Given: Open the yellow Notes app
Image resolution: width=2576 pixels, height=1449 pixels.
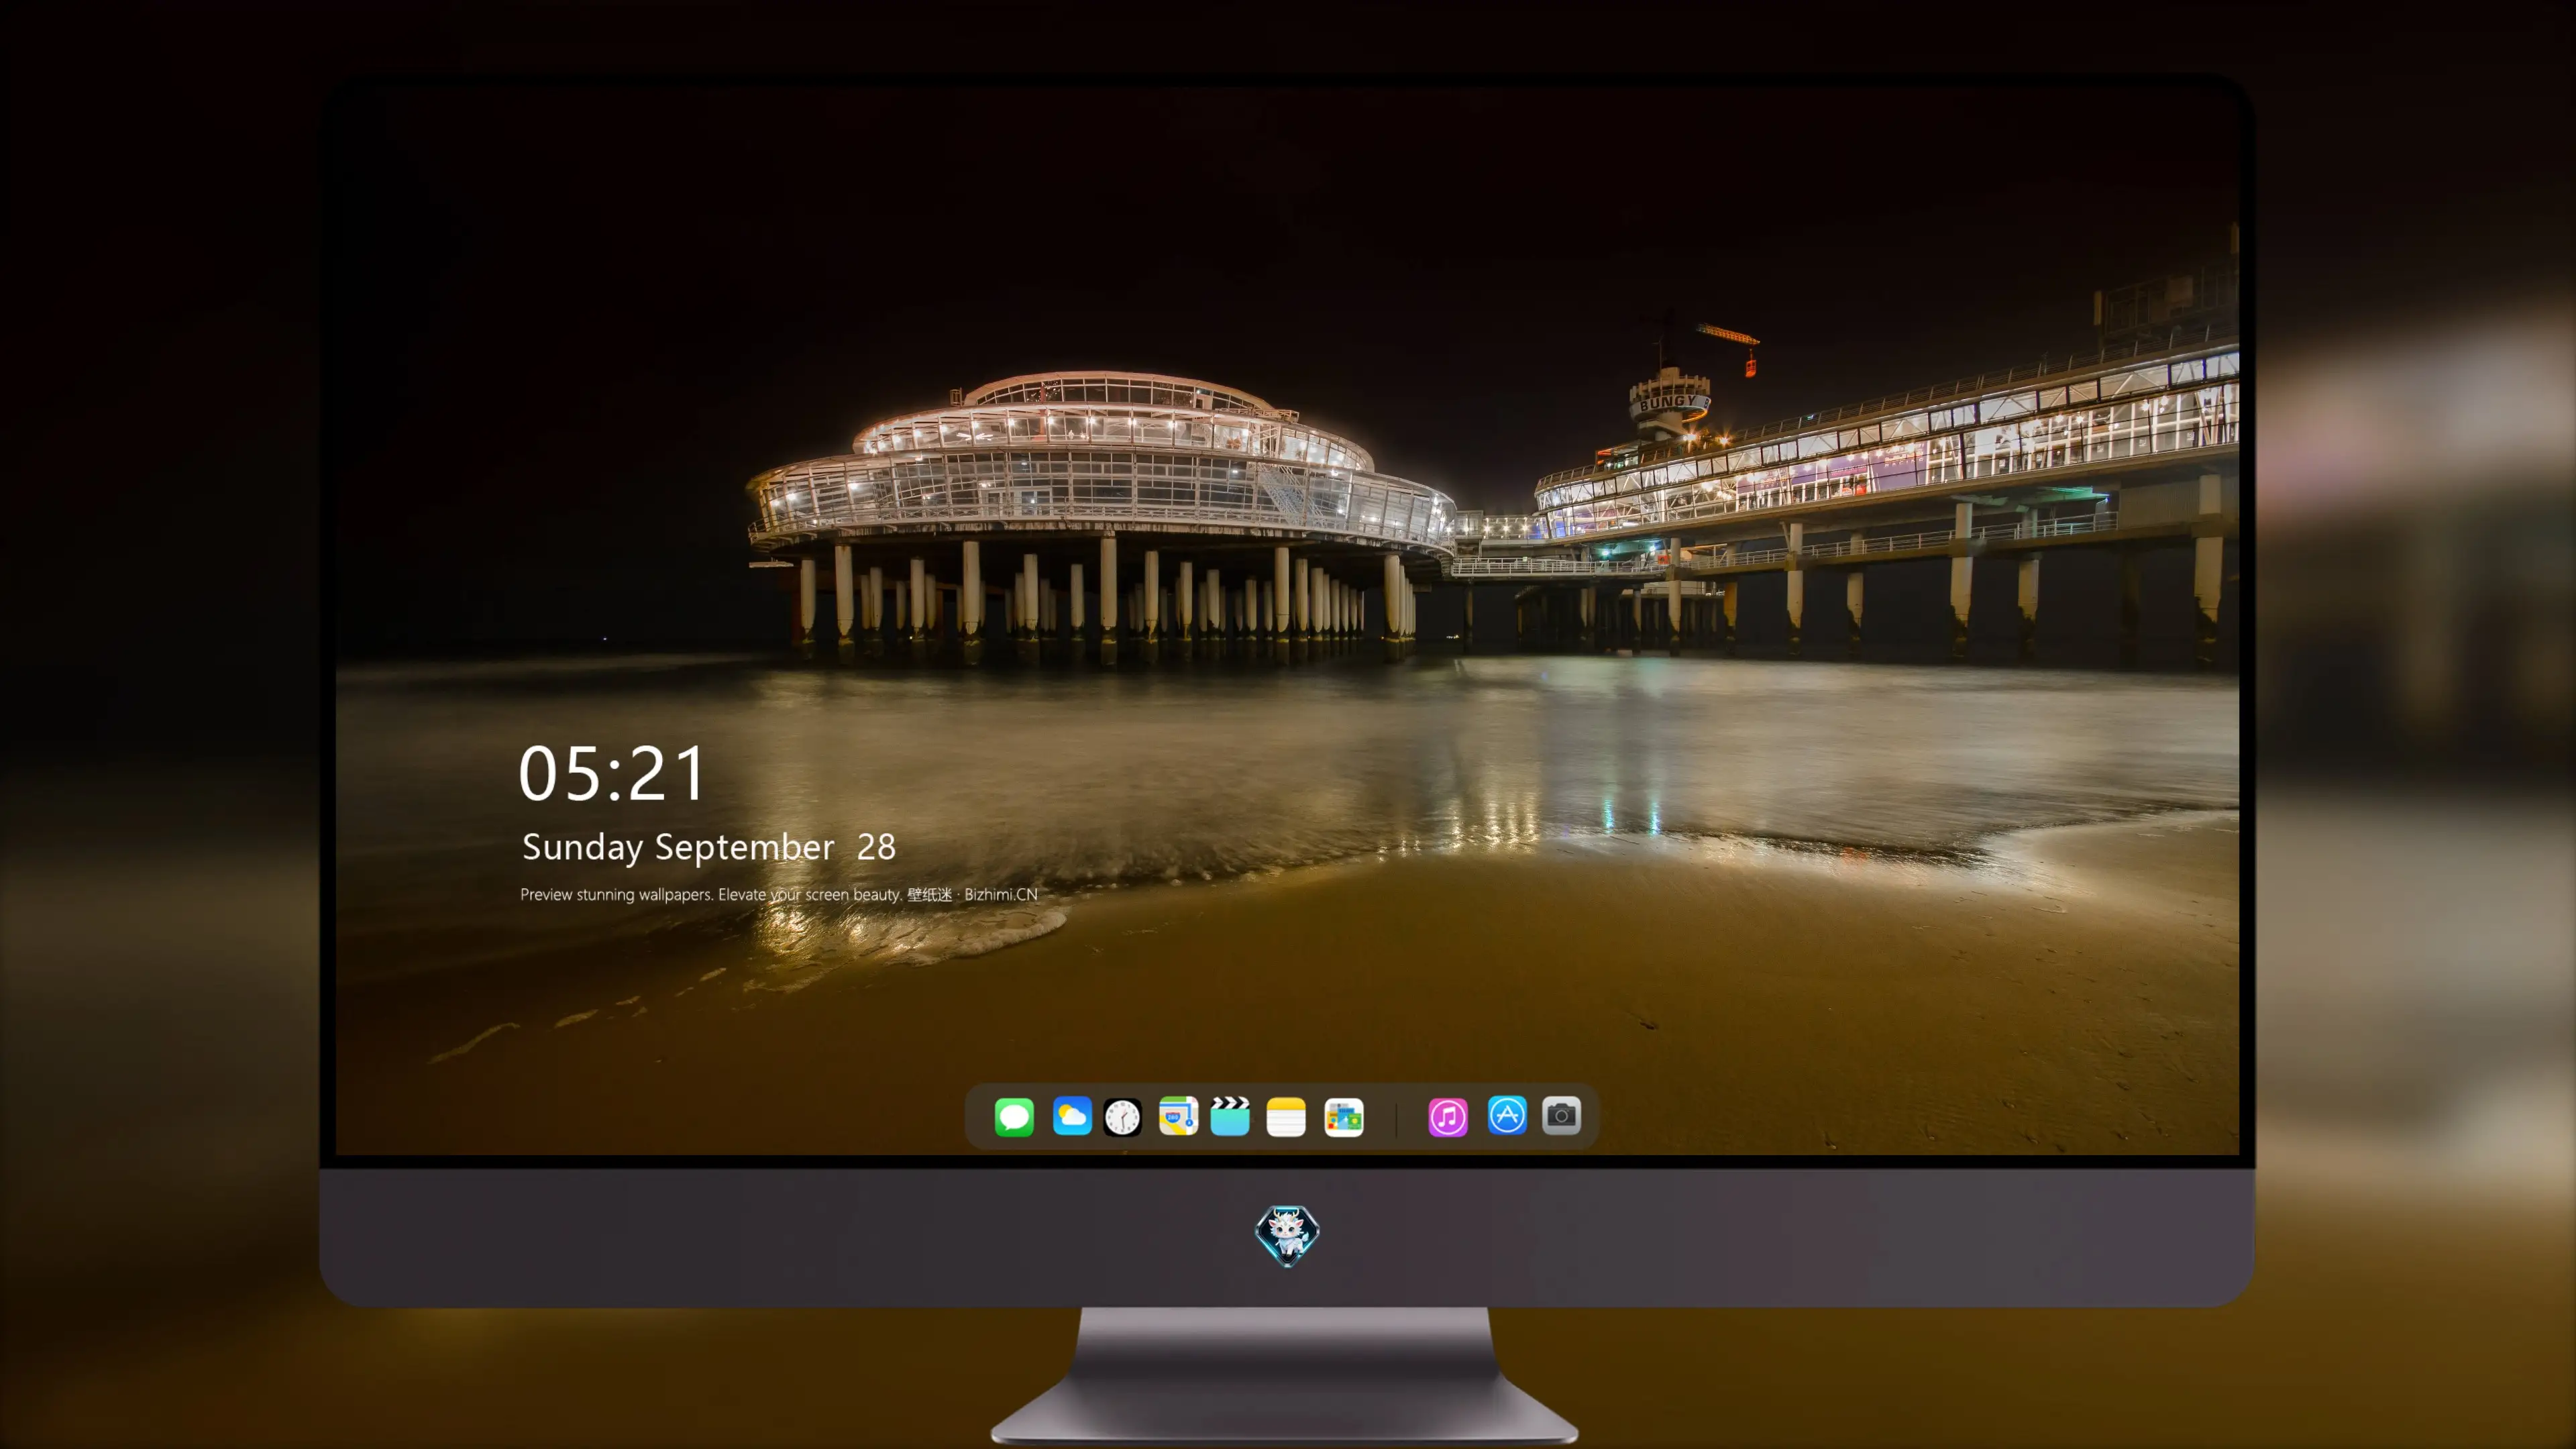Looking at the screenshot, I should pyautogui.click(x=1286, y=1116).
